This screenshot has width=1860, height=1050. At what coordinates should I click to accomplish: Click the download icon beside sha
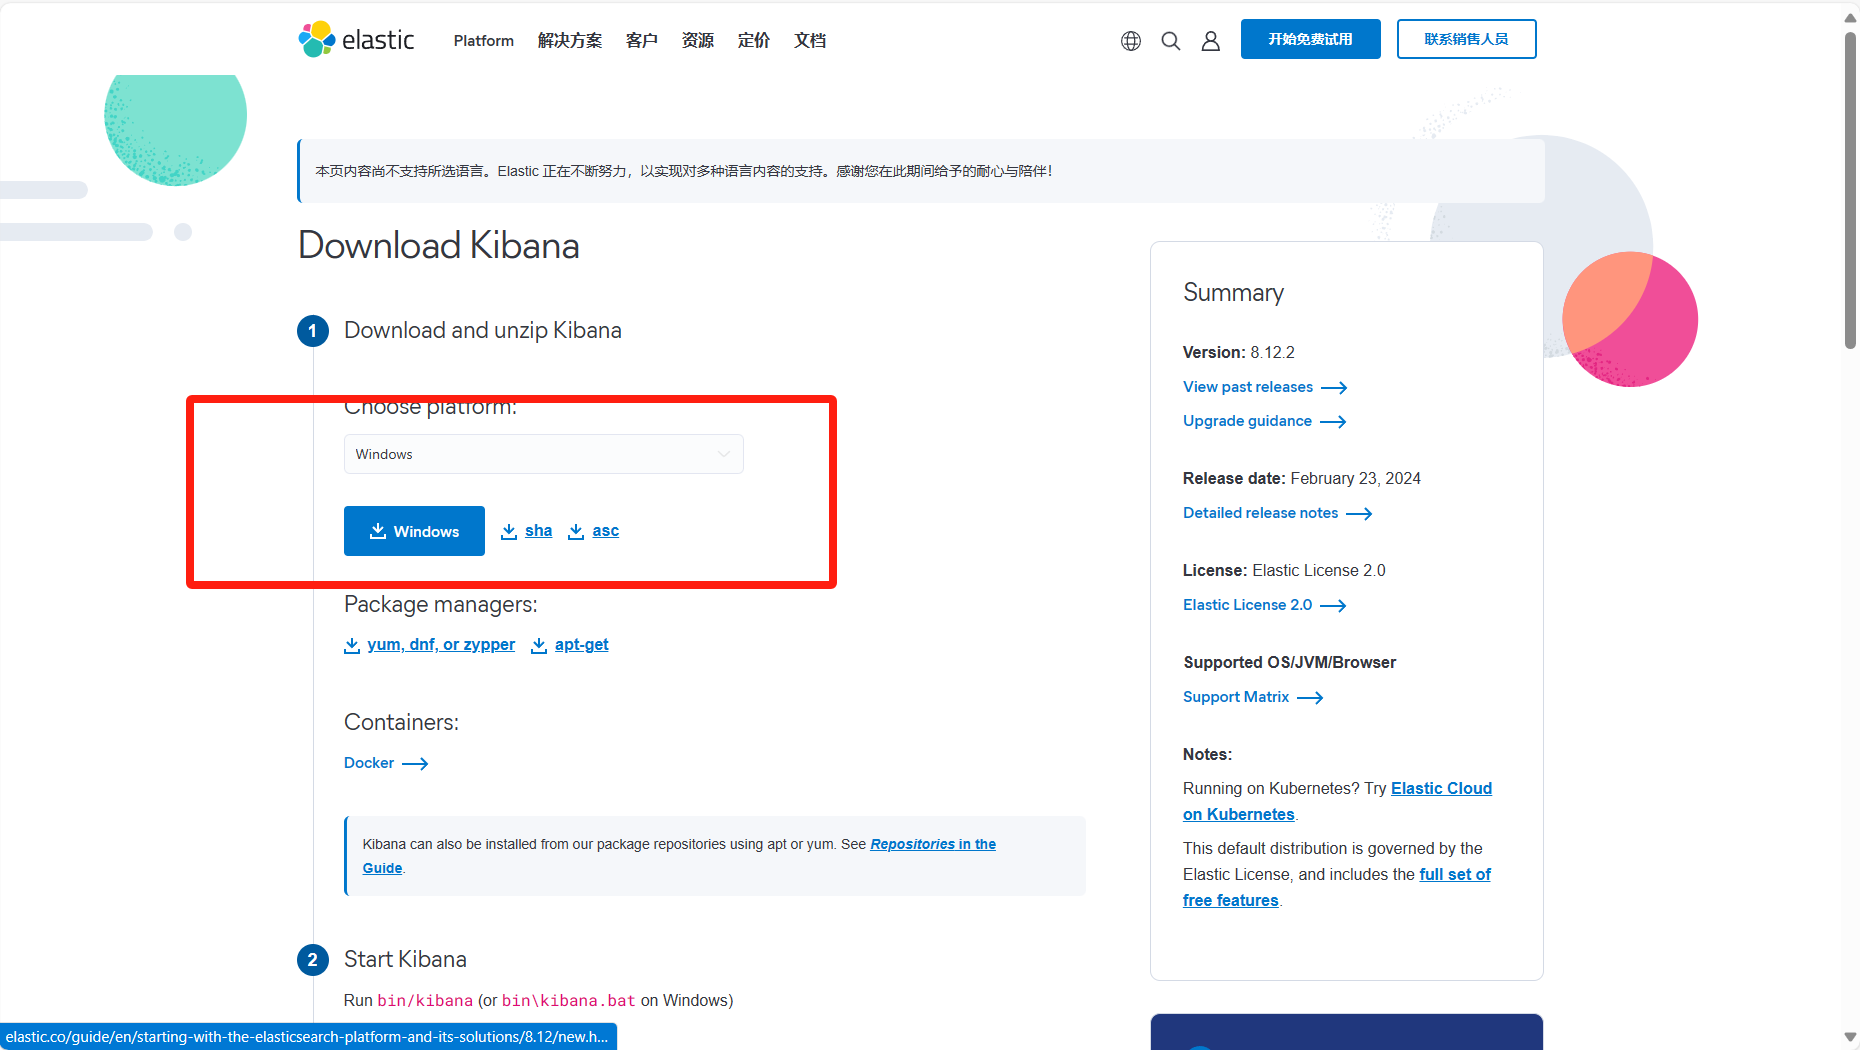tap(508, 531)
